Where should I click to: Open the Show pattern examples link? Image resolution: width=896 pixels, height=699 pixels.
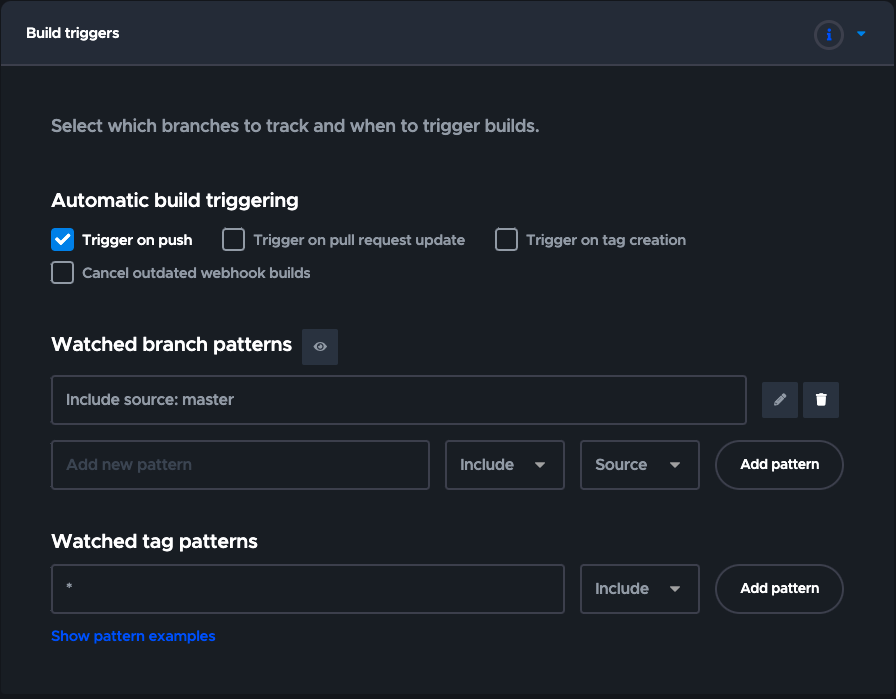[x=133, y=636]
